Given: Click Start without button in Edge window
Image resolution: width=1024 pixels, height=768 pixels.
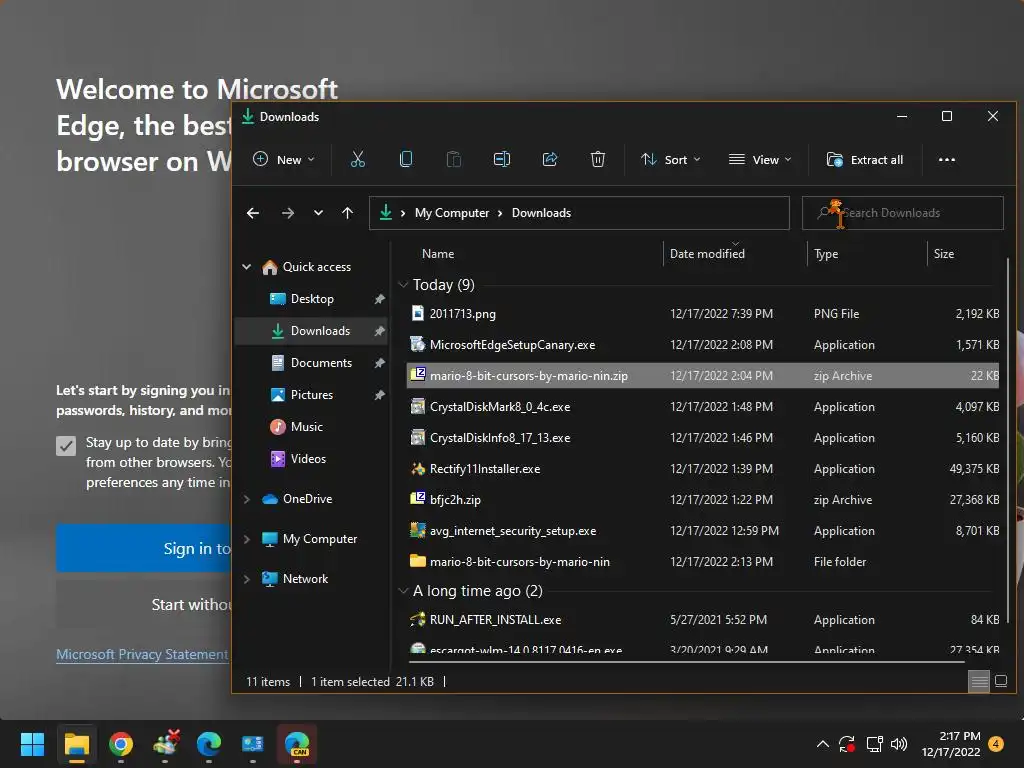Looking at the screenshot, I should 144,605.
